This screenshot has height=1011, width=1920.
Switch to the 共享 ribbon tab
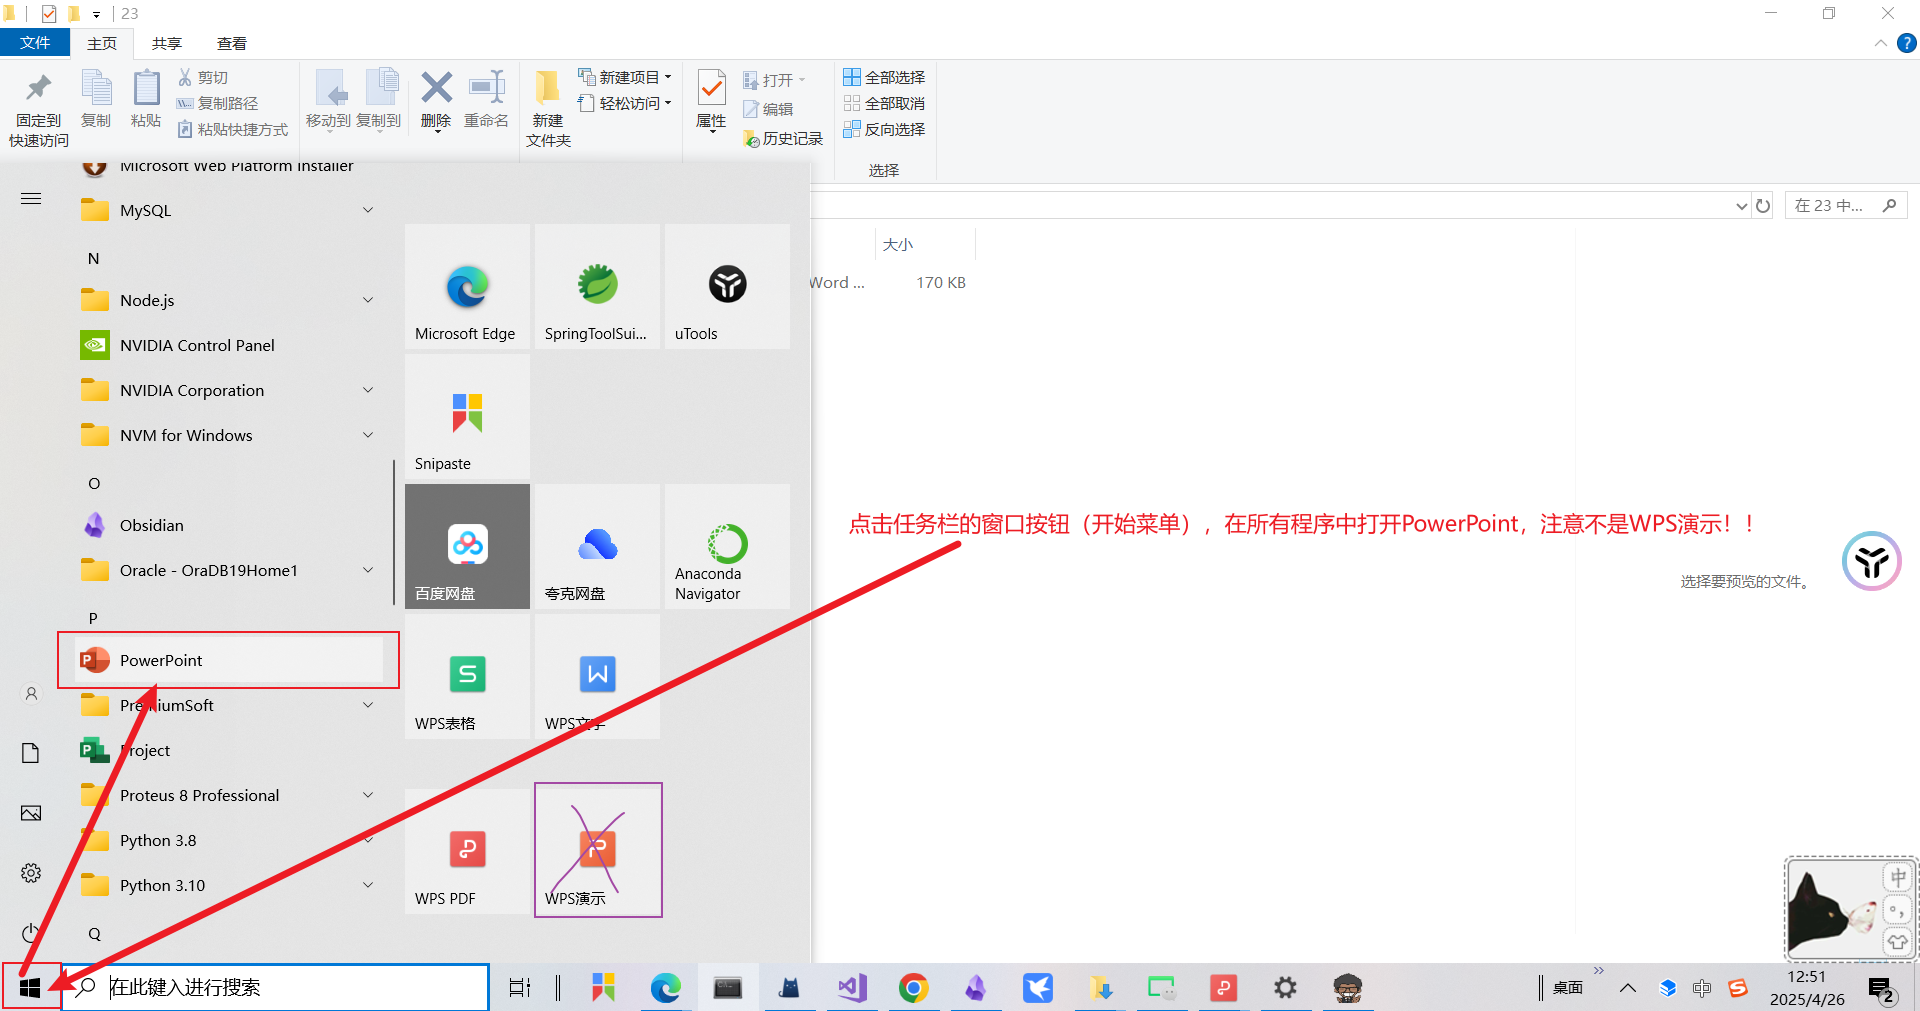[167, 43]
